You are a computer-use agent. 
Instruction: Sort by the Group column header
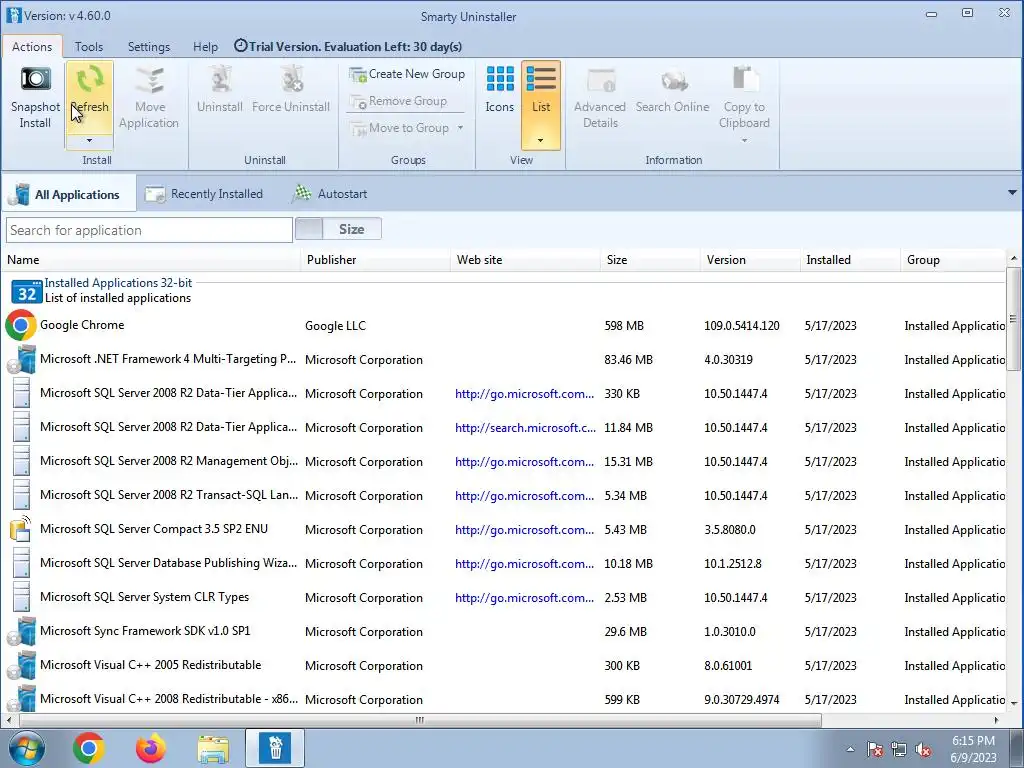[953, 260]
